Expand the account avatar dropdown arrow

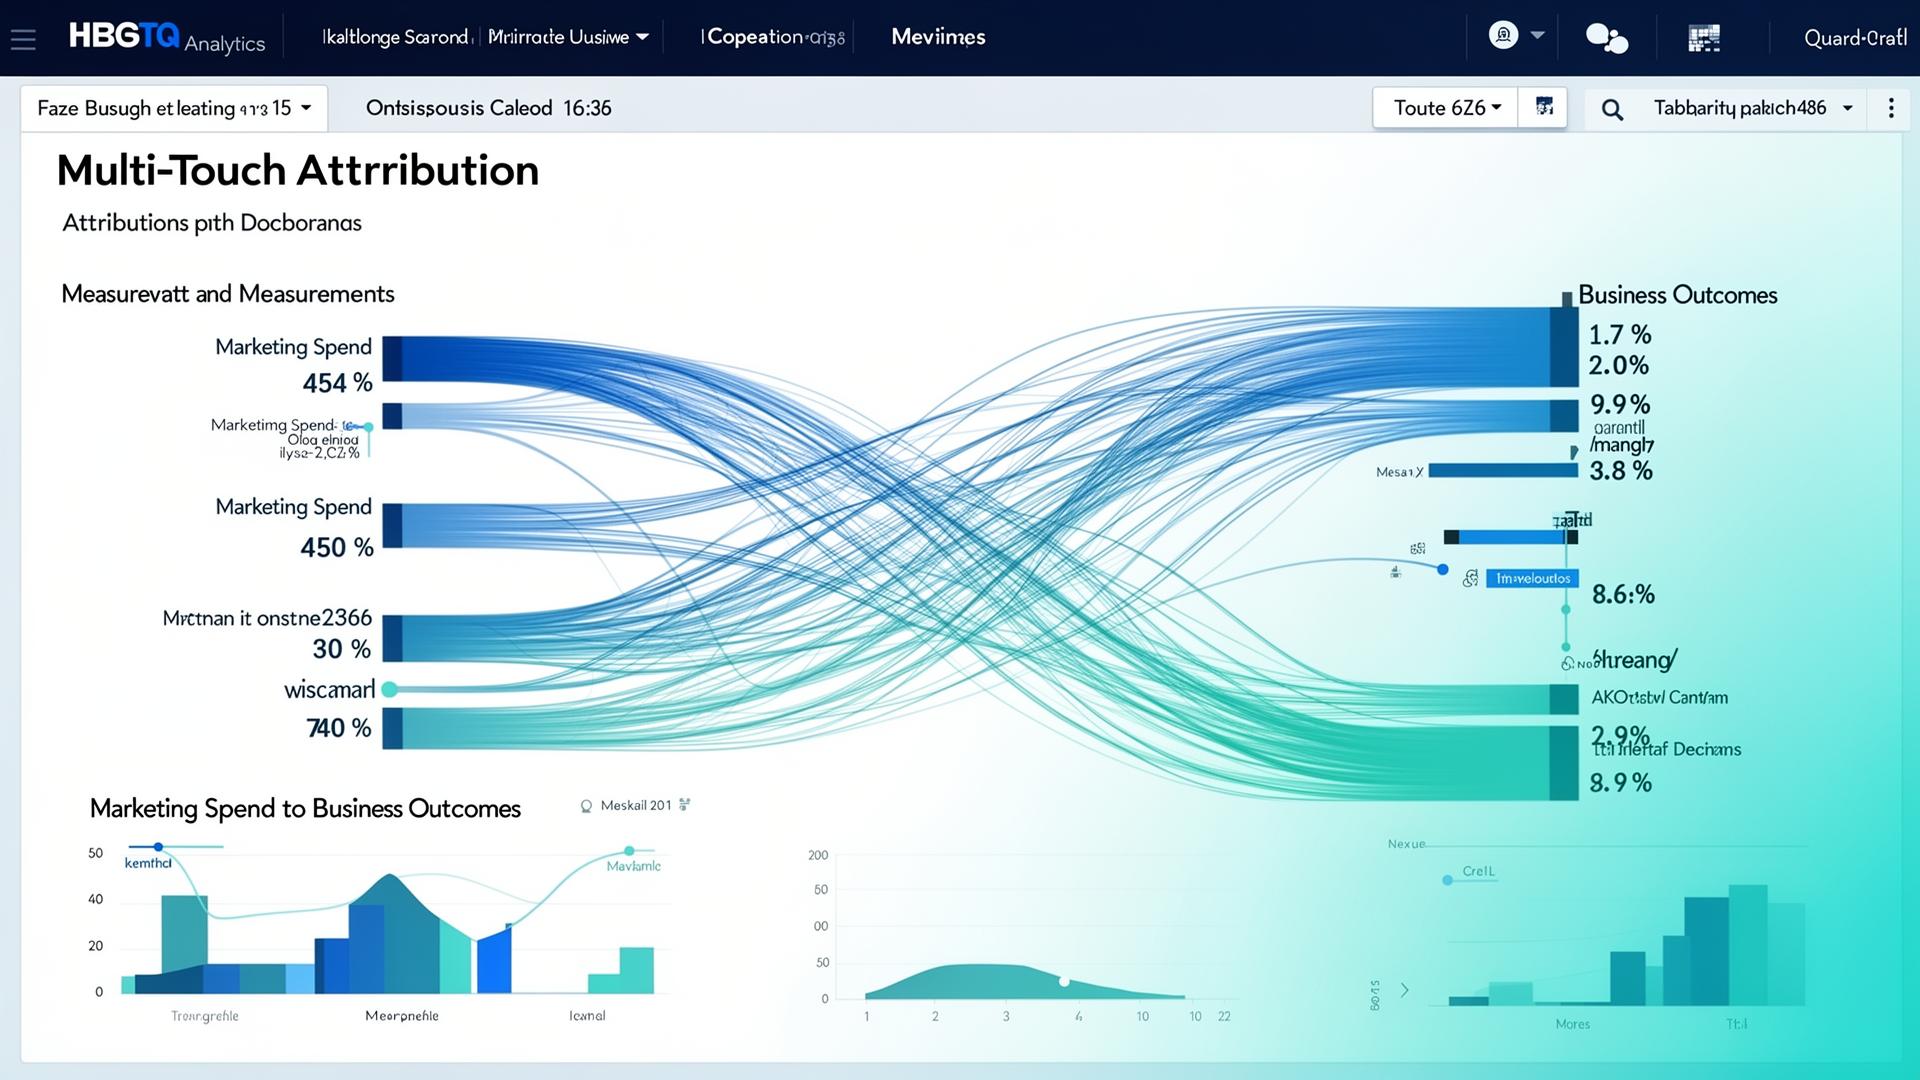click(x=1538, y=35)
